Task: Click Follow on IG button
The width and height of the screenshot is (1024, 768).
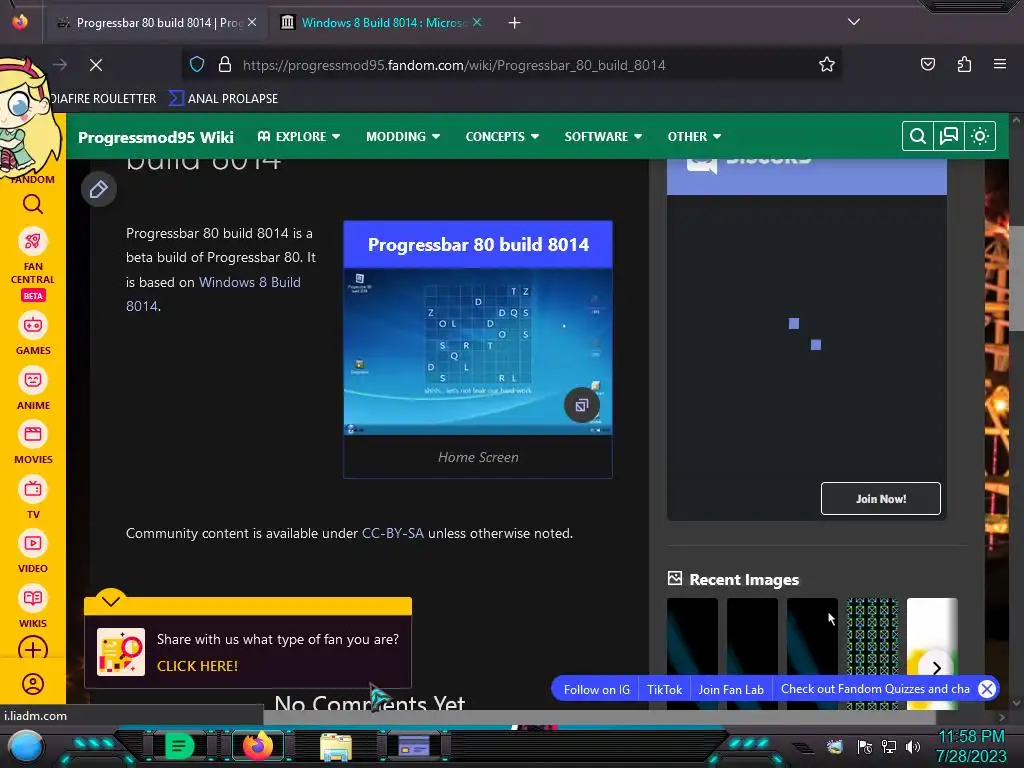Action: [x=596, y=690]
